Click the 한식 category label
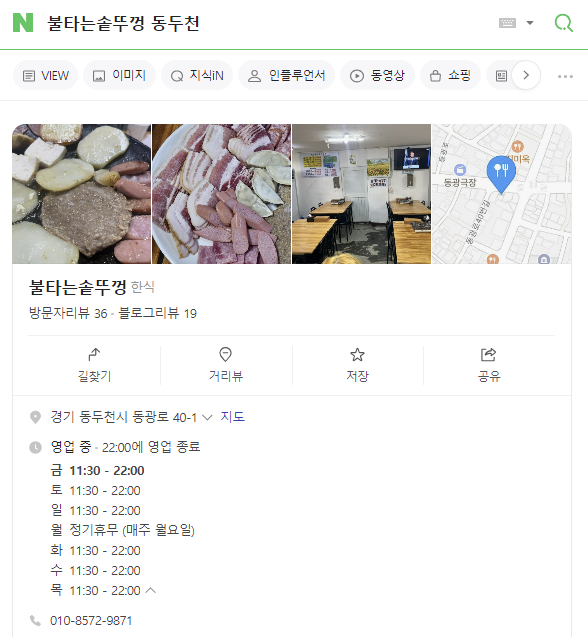The image size is (588, 637). point(143,287)
